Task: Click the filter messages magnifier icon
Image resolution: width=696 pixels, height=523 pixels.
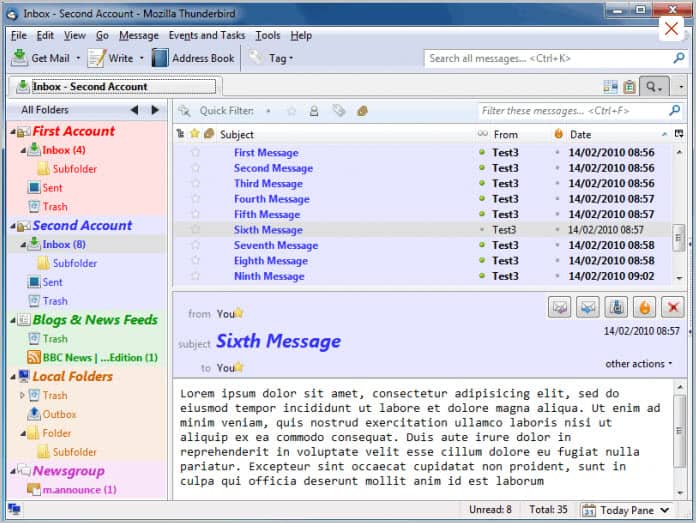Action: pos(675,111)
